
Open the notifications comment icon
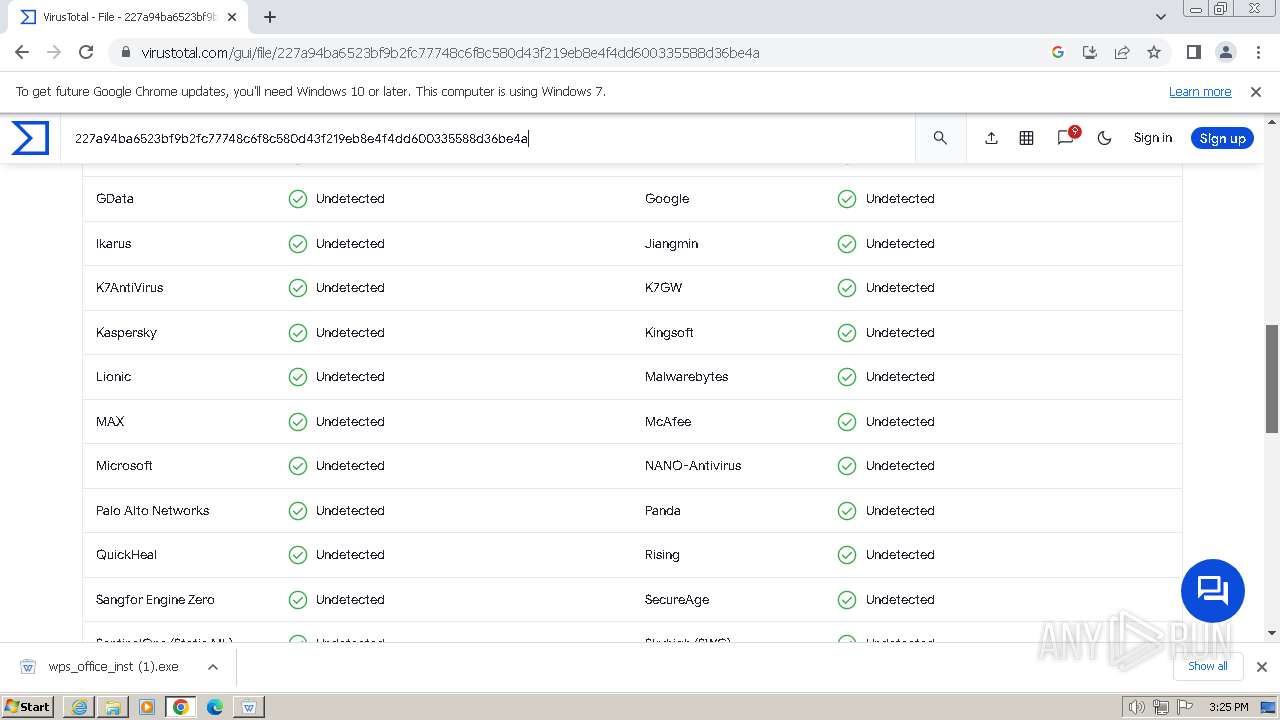pos(1066,138)
